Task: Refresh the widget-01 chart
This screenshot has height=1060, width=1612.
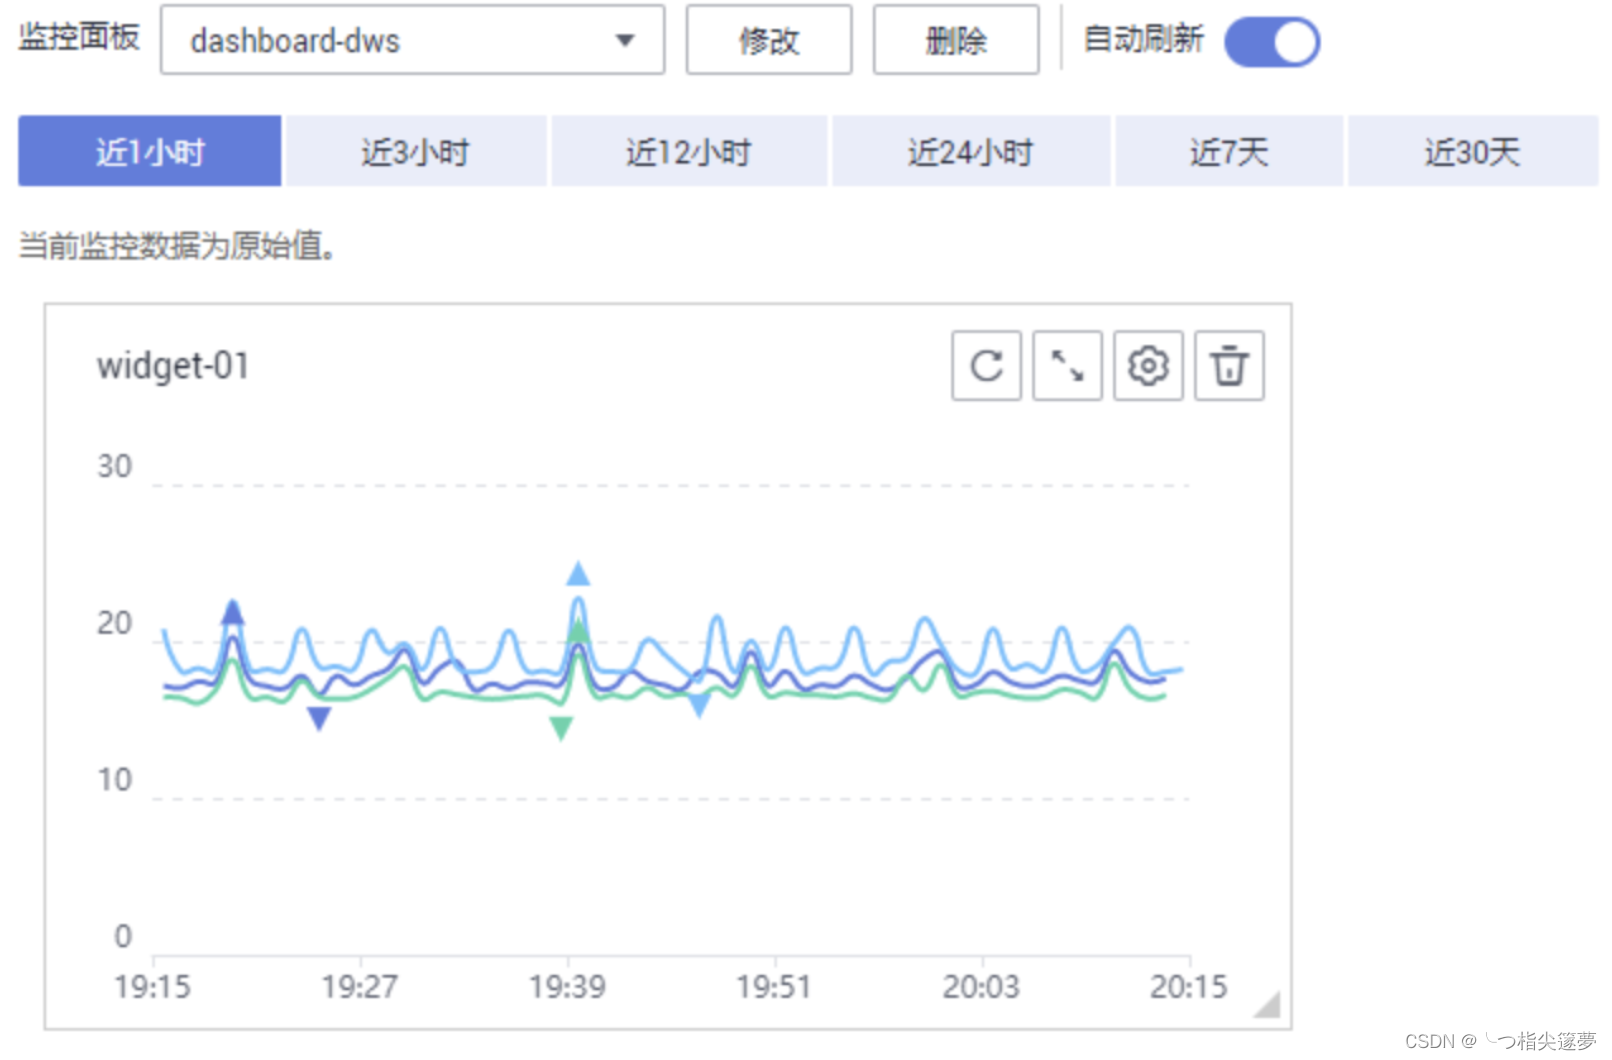Action: (986, 366)
